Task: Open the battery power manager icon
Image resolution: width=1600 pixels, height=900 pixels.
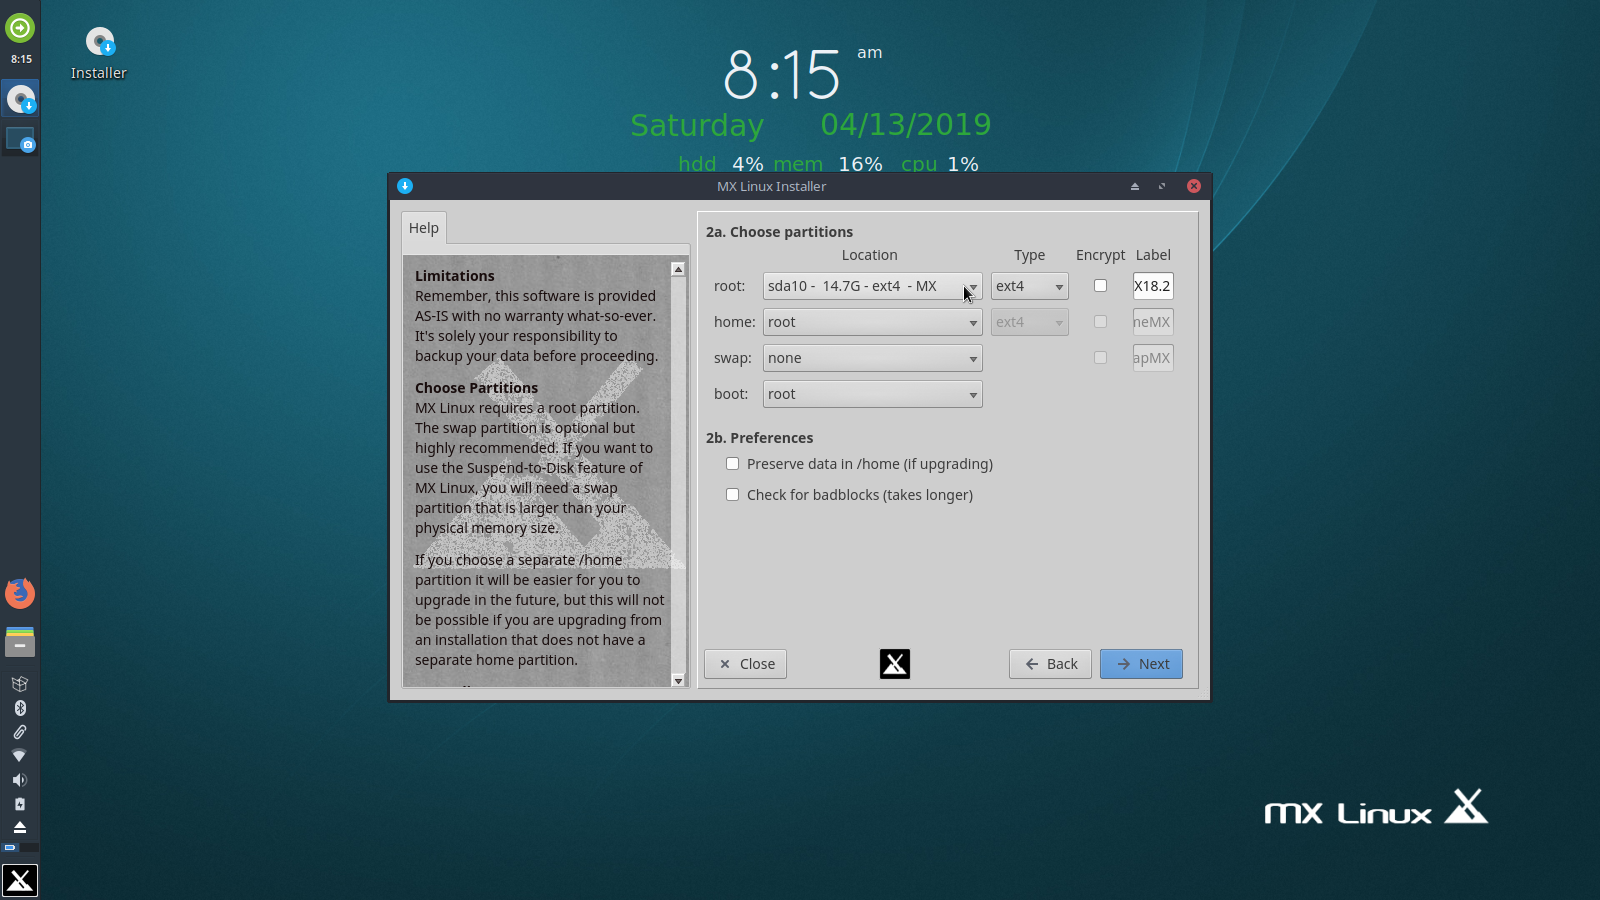Action: (19, 804)
